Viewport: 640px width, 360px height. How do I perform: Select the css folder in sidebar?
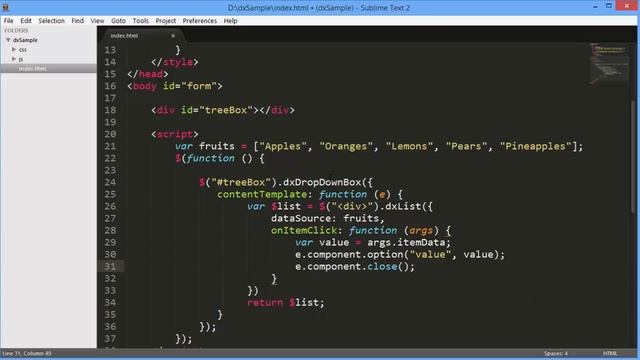[x=22, y=50]
